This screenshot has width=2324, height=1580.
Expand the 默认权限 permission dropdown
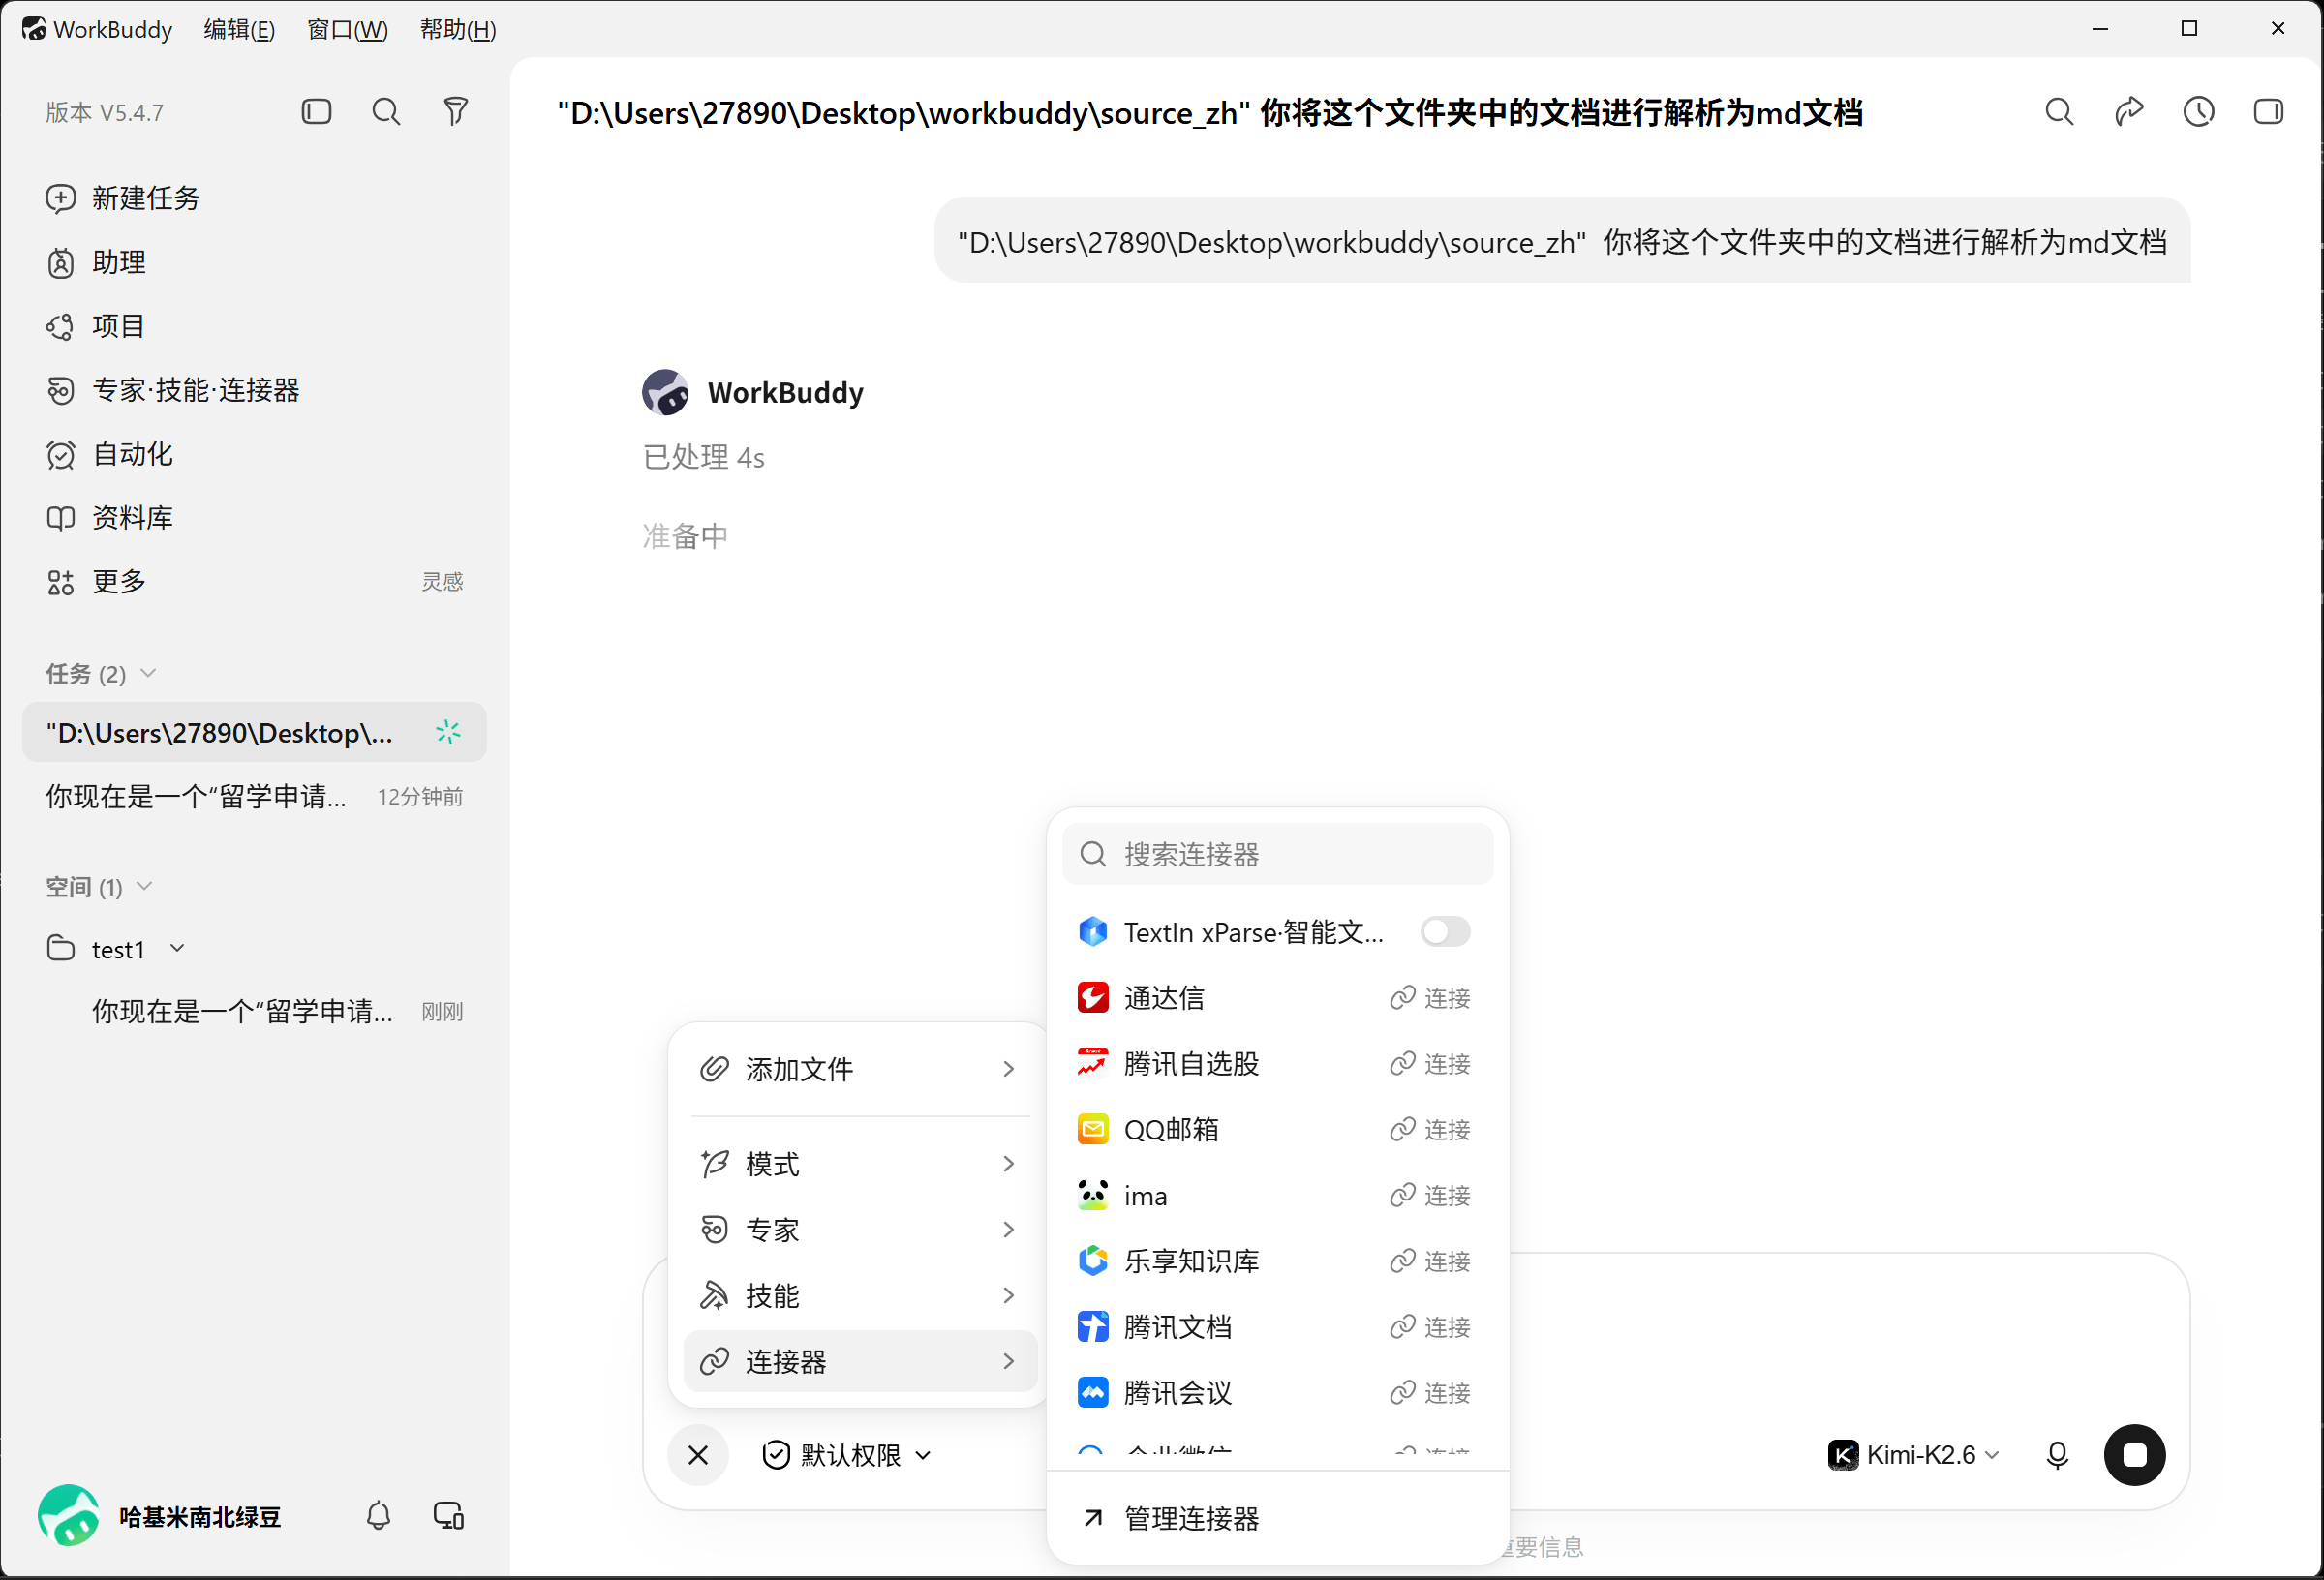click(846, 1455)
